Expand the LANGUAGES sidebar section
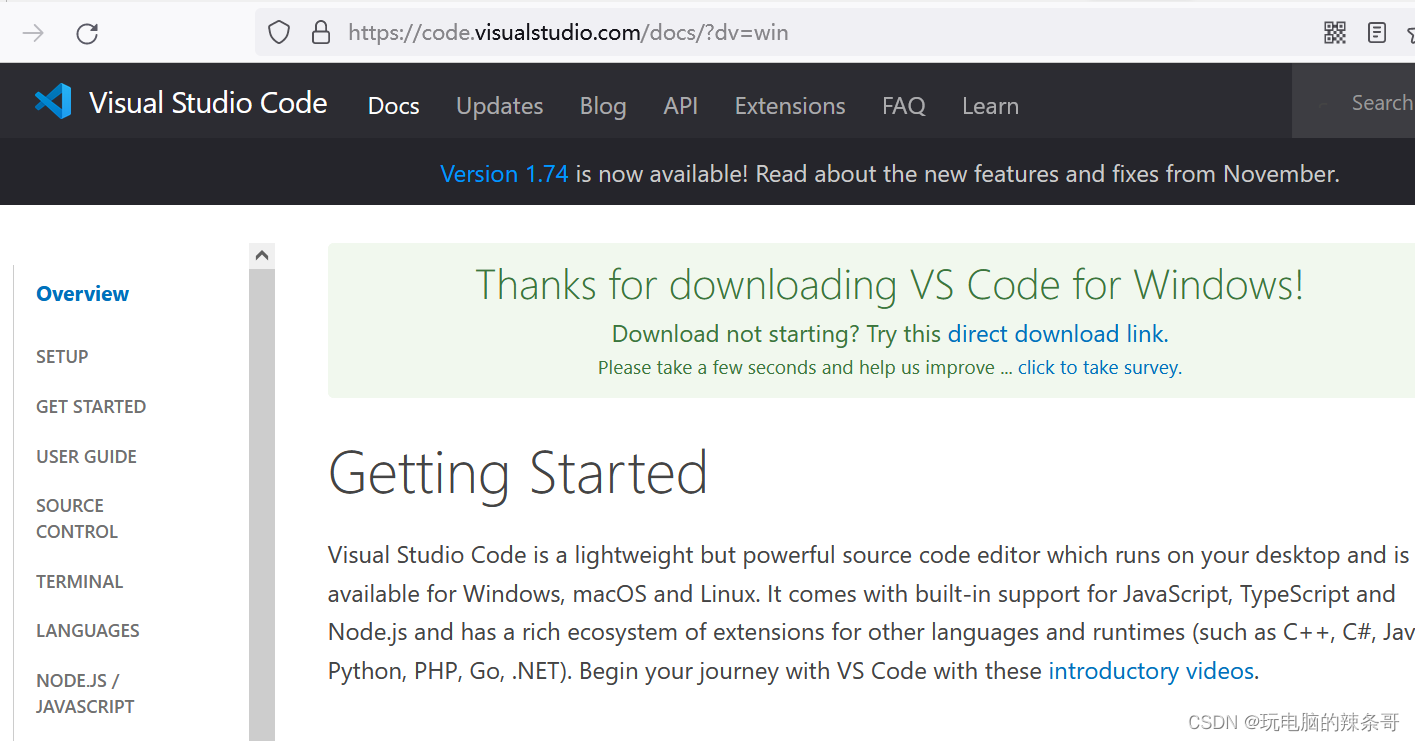Viewport: 1415px width, 741px height. coord(88,631)
